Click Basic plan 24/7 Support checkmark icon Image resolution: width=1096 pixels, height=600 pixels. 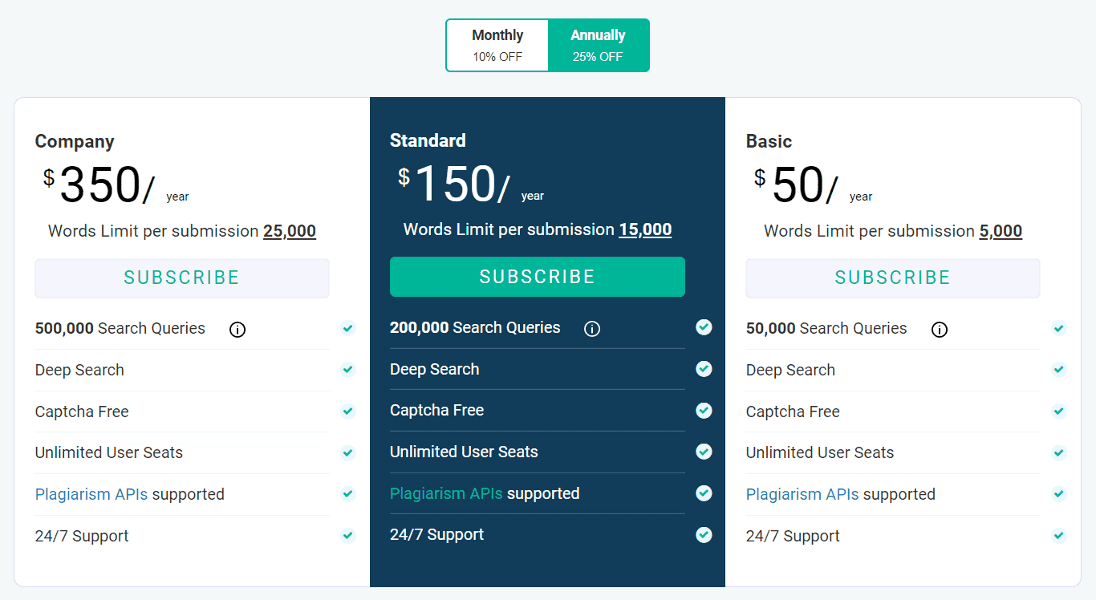point(1058,536)
